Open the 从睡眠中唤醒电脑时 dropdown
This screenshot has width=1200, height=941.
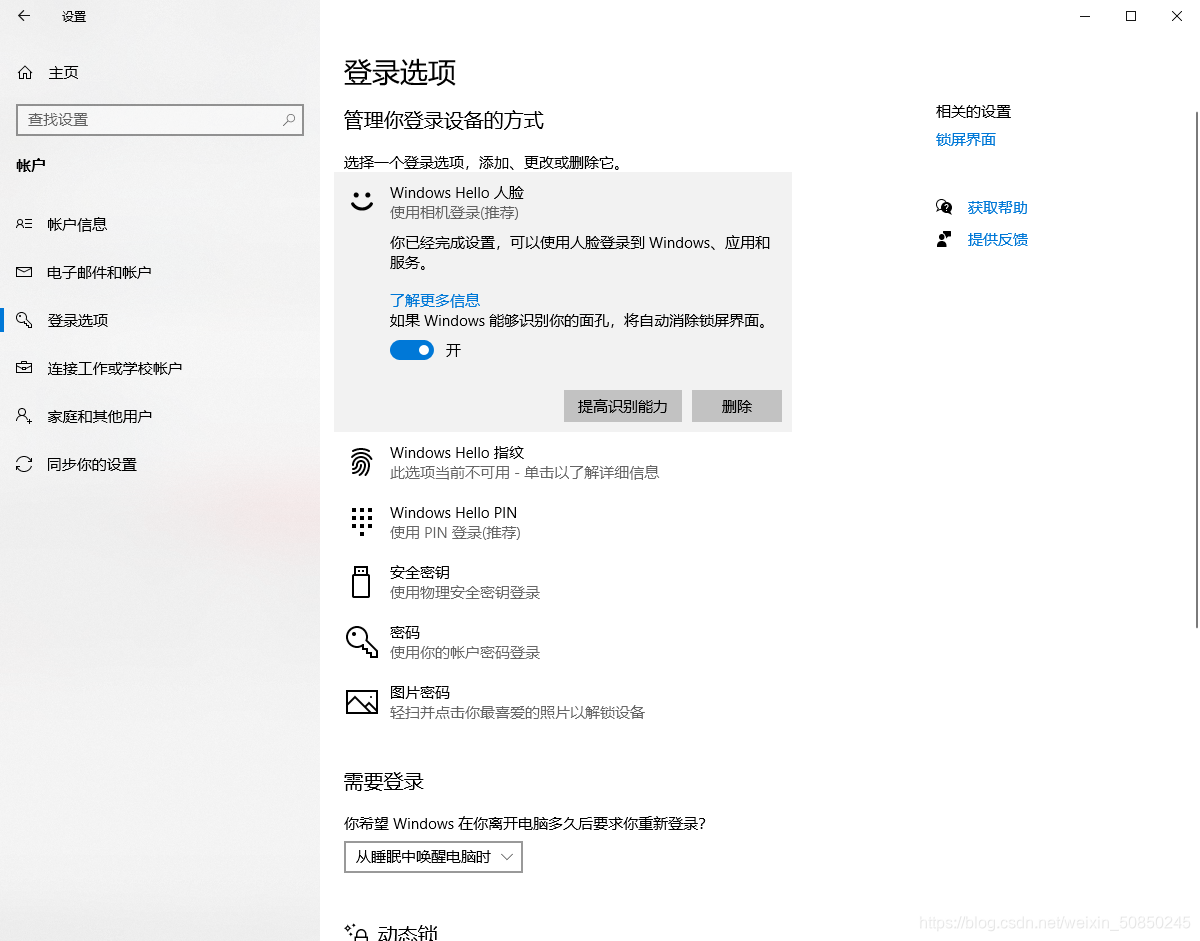(432, 856)
